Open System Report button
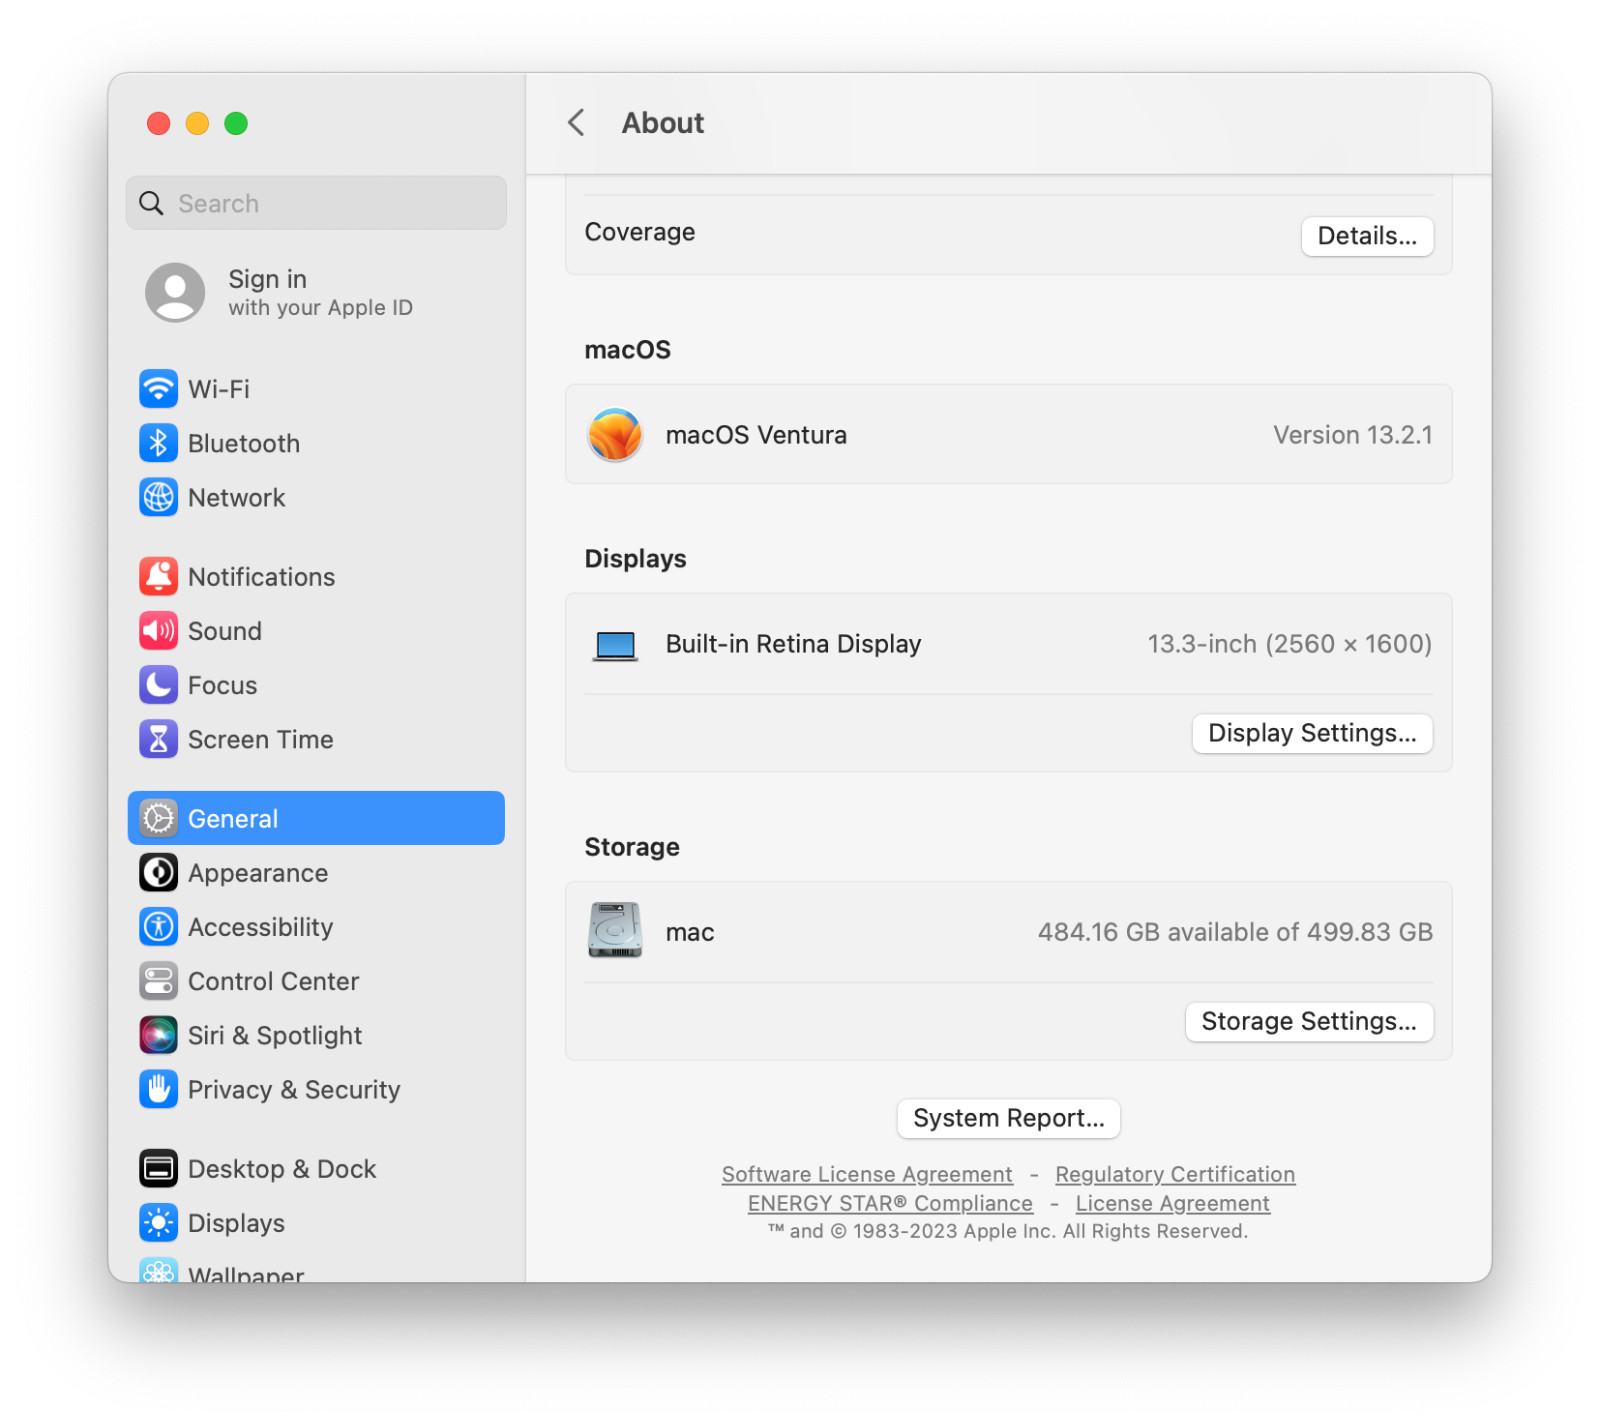The height and width of the screenshot is (1425, 1600). pyautogui.click(x=1008, y=1118)
